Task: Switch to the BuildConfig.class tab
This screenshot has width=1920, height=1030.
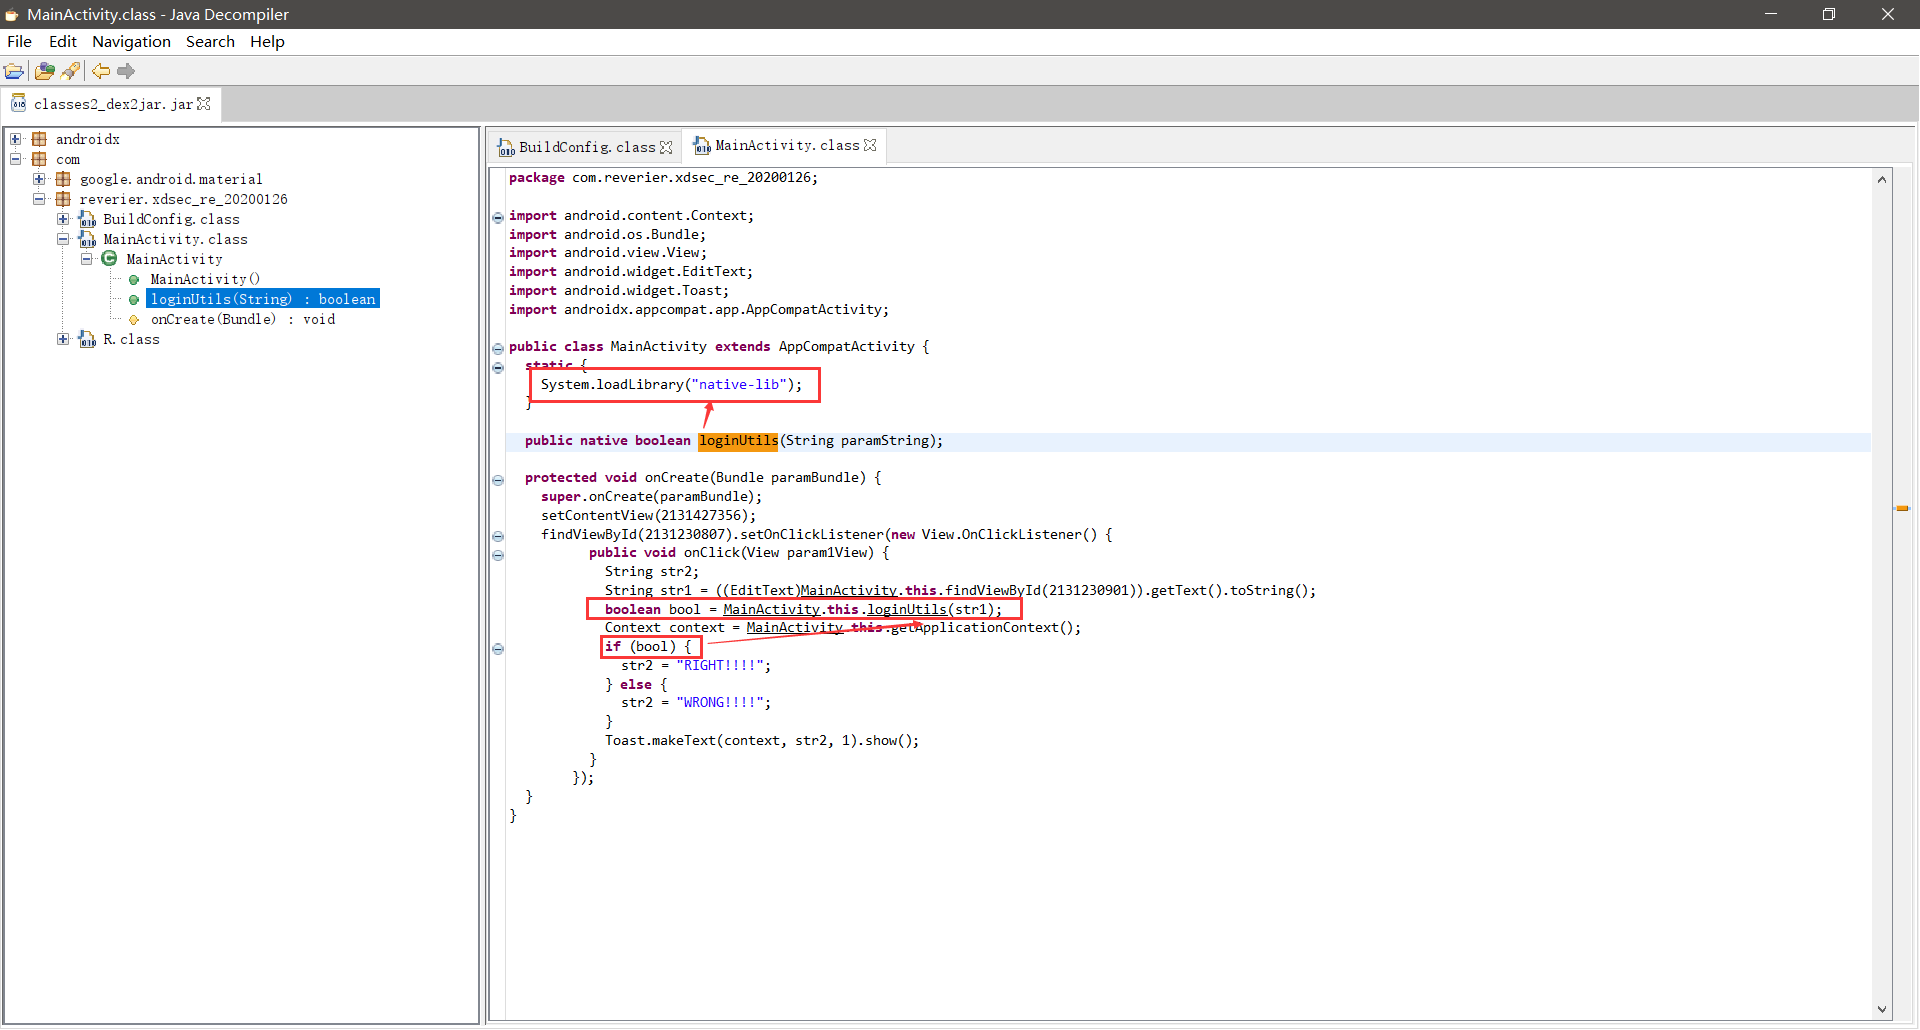Action: coord(586,147)
